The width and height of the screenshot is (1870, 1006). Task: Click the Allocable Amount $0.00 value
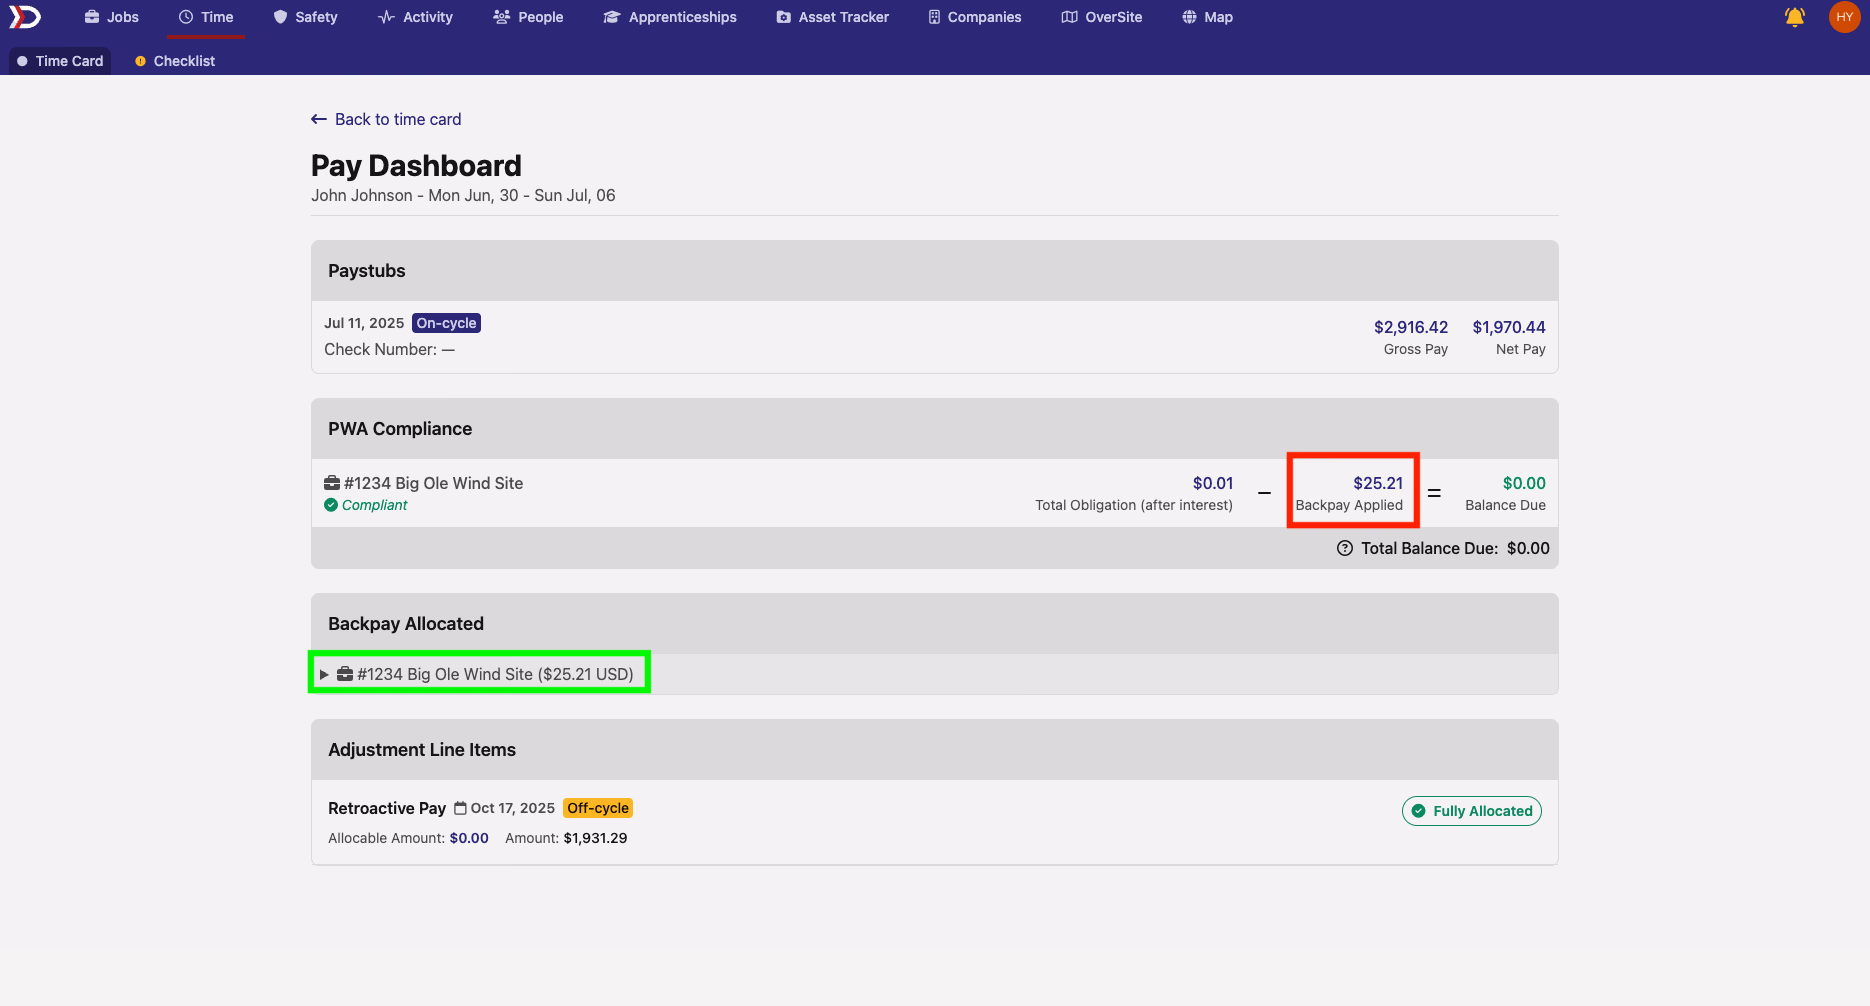coord(469,838)
